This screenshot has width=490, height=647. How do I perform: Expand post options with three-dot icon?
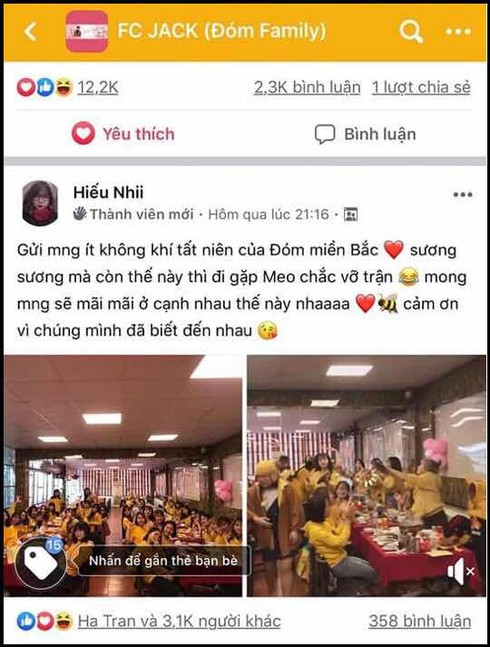[x=462, y=195]
